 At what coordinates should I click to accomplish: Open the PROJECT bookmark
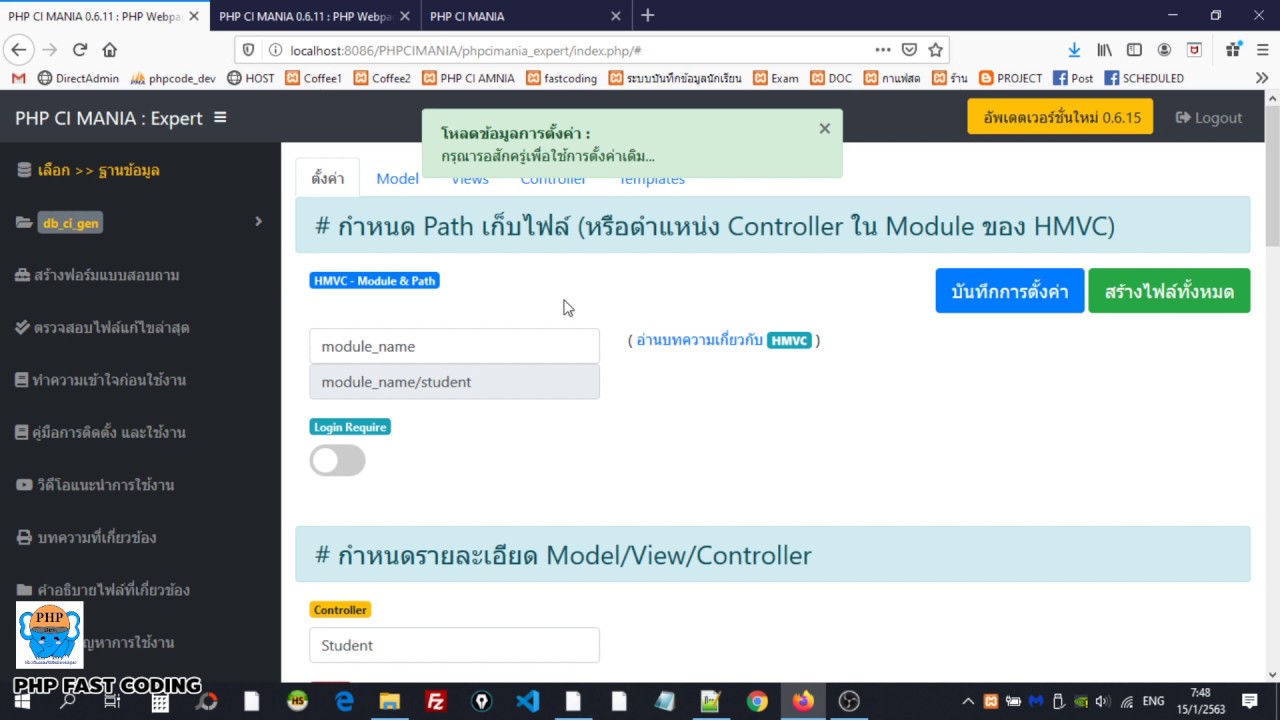1011,78
